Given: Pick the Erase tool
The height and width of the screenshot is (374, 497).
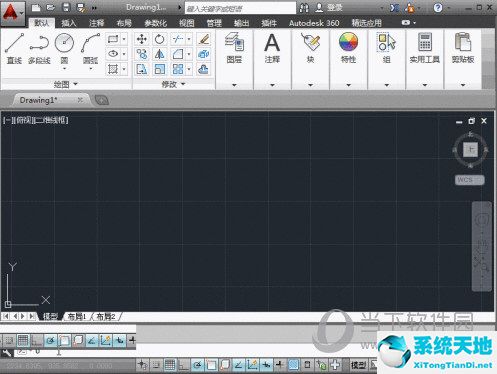Looking at the screenshot, I should coord(203,39).
